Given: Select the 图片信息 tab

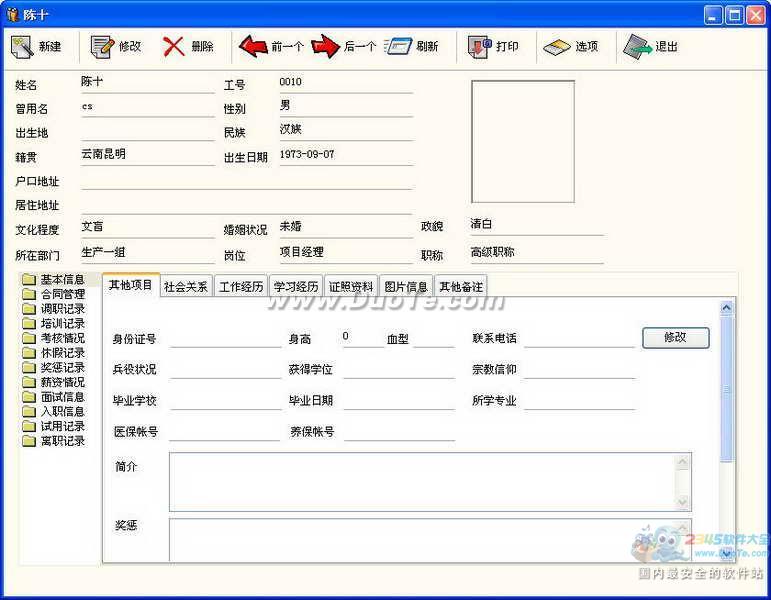Looking at the screenshot, I should point(407,287).
